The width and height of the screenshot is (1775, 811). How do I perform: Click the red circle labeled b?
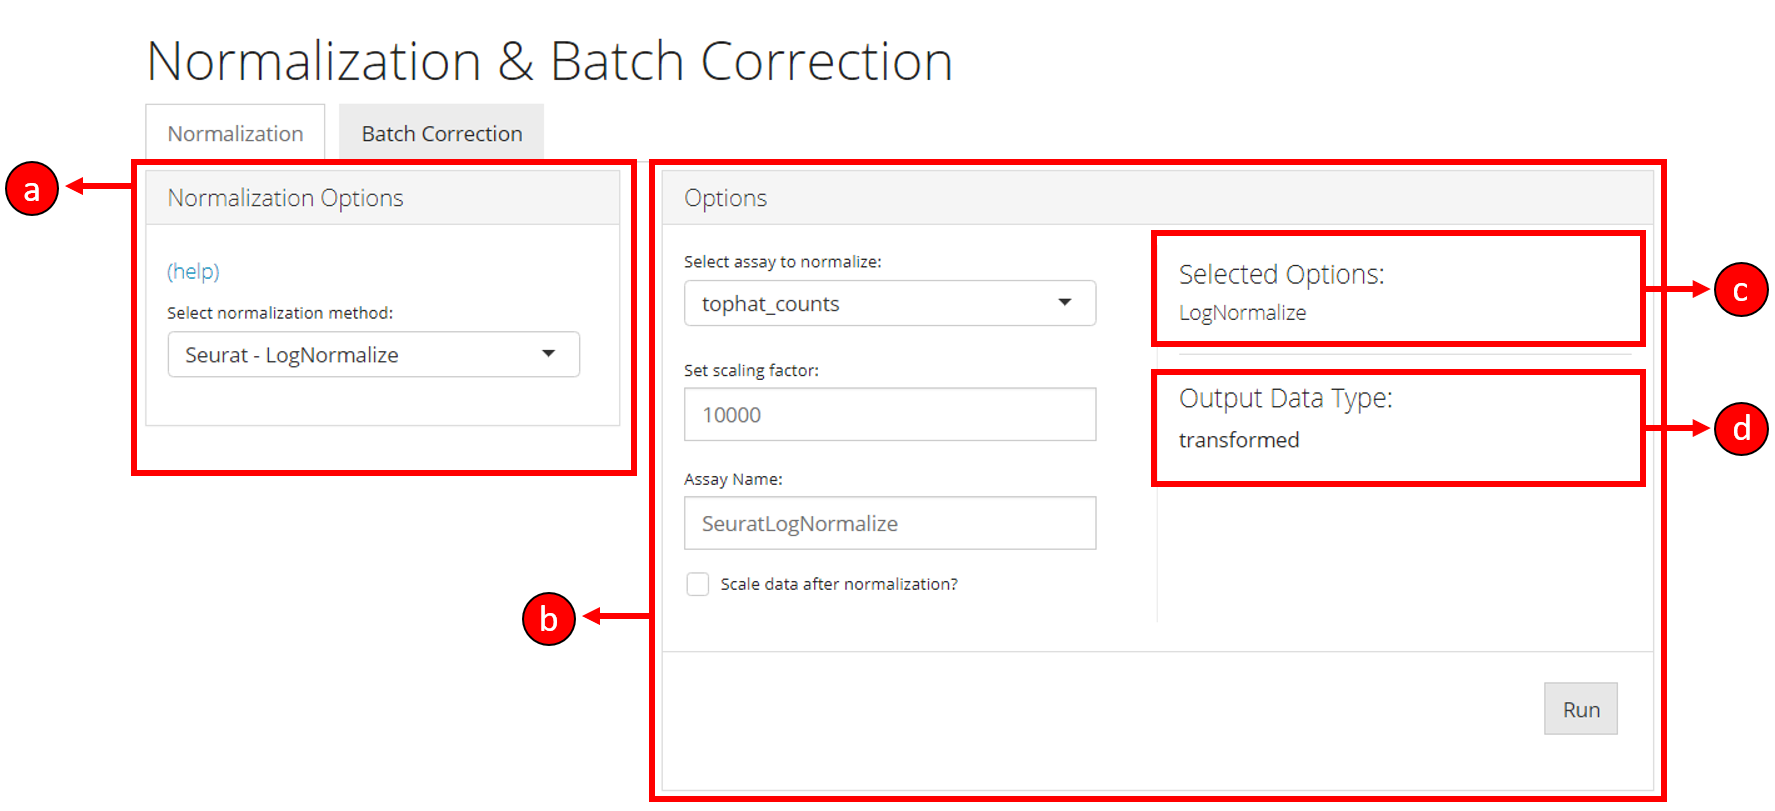(548, 619)
